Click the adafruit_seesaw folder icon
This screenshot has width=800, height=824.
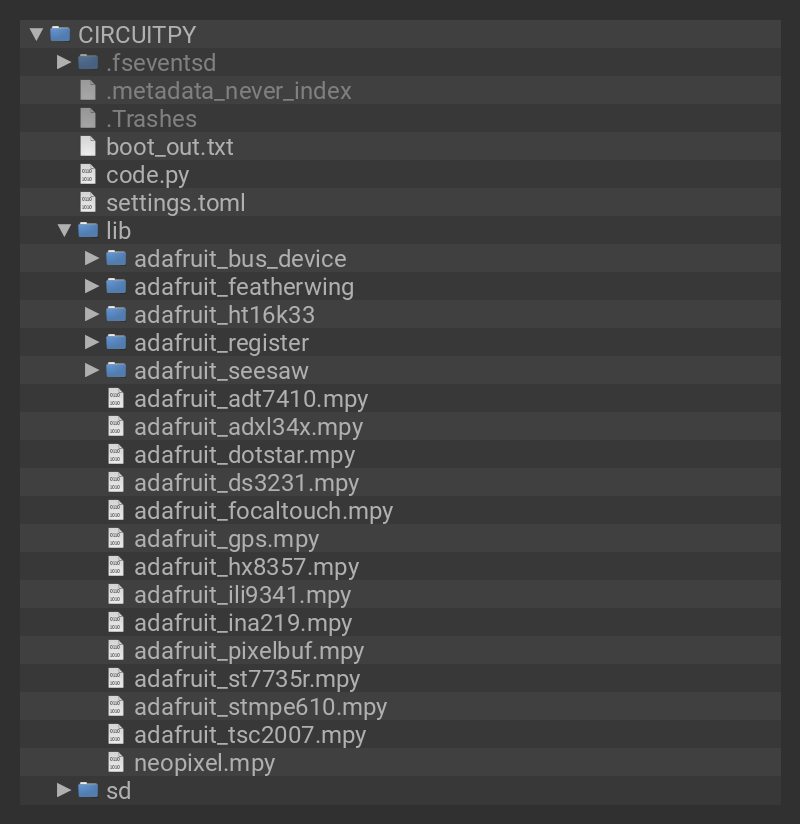[116, 370]
